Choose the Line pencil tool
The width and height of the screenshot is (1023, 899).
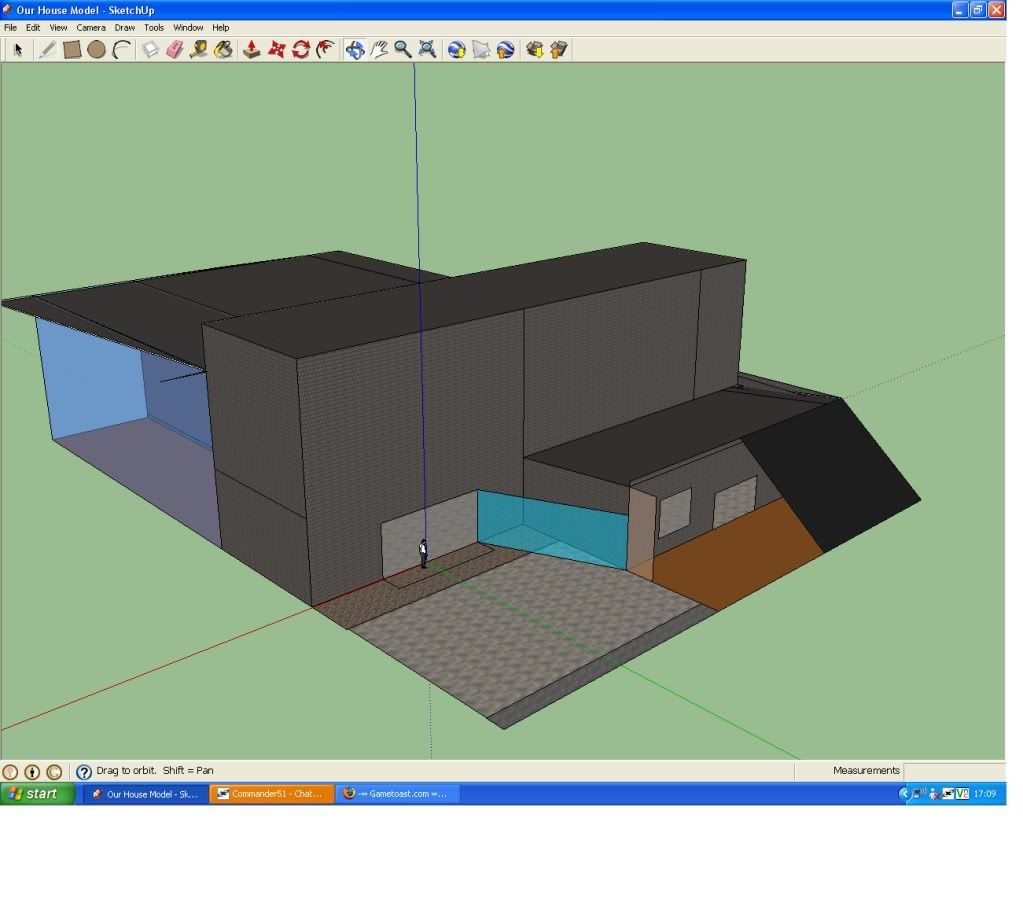pos(47,50)
